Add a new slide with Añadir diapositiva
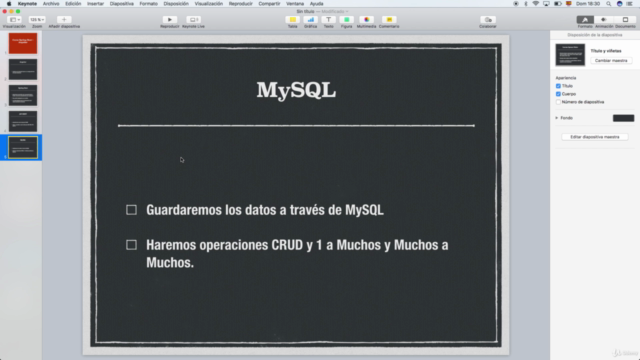This screenshot has height=360, width=640. tap(64, 20)
